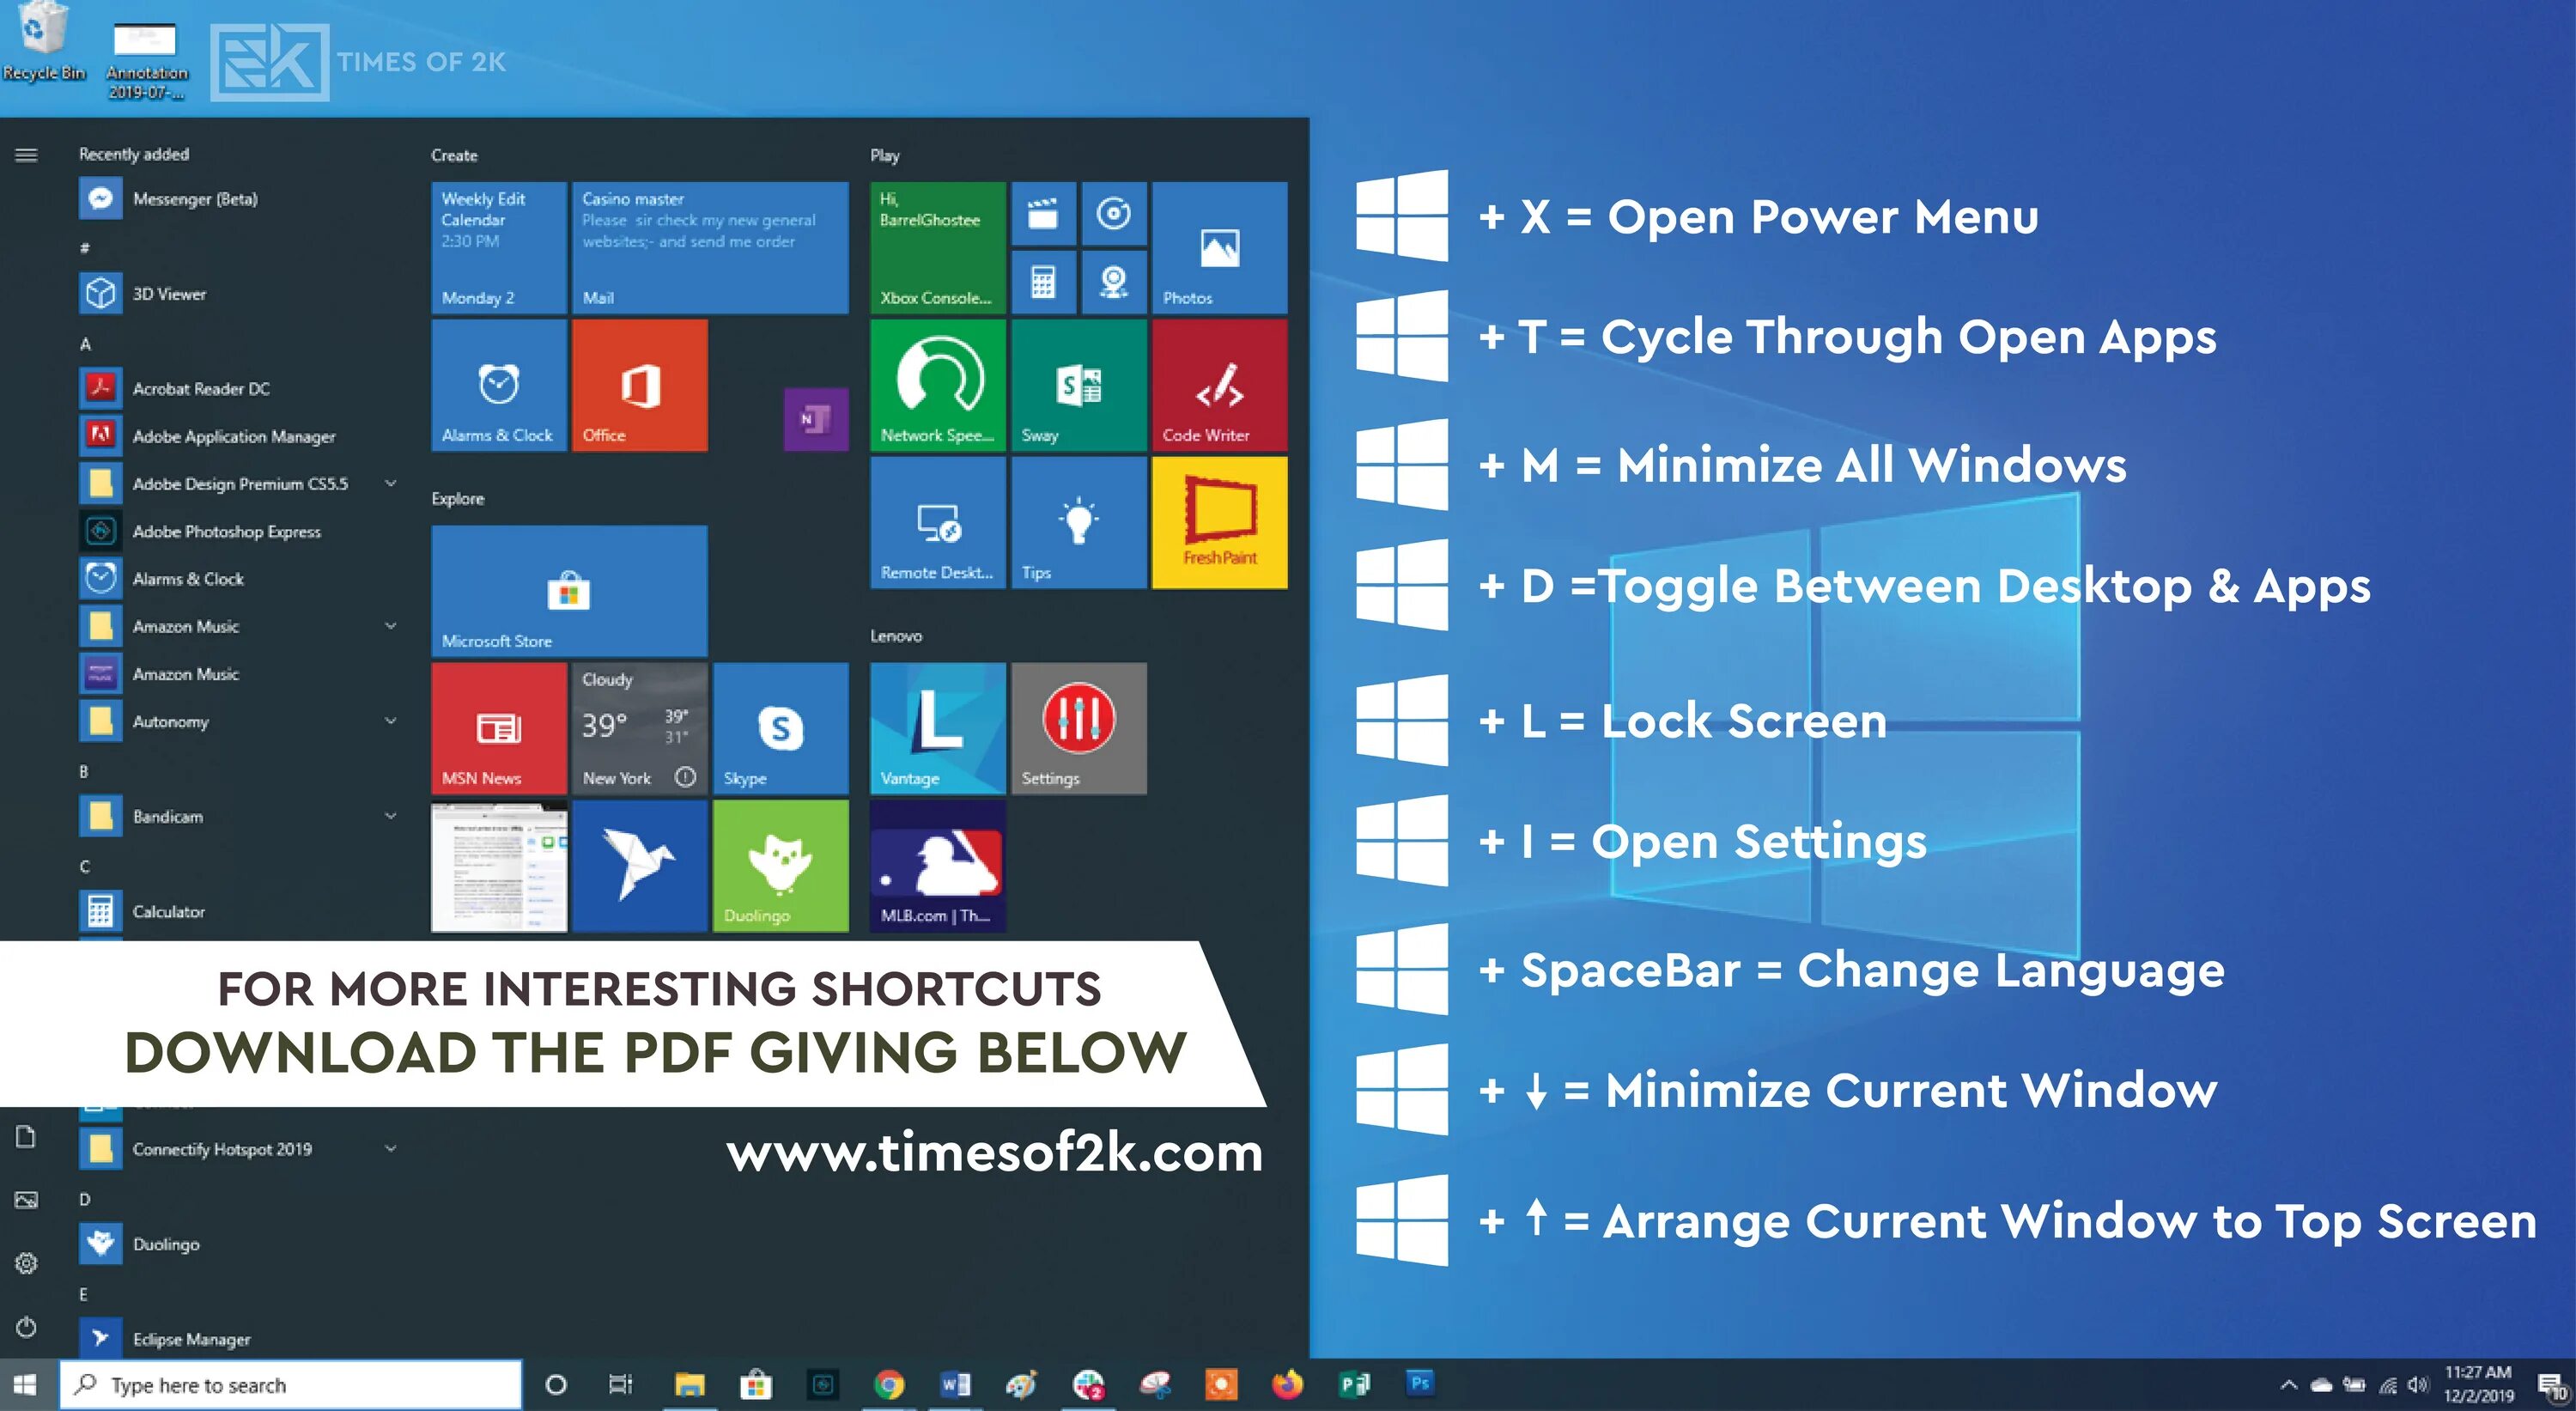
Task: Show hidden system tray icons
Action: (2288, 1386)
